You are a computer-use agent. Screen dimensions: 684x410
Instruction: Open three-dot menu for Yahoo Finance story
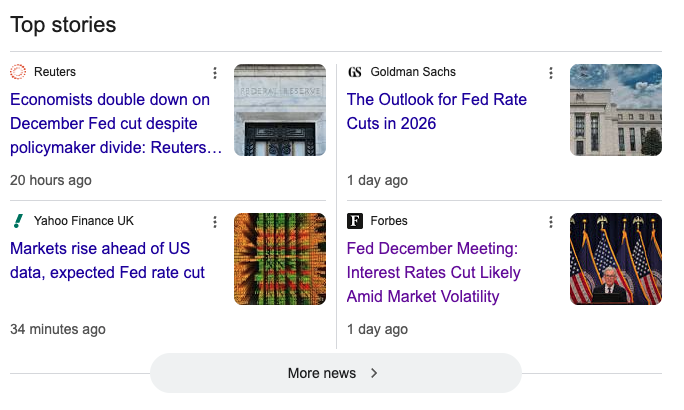214,222
